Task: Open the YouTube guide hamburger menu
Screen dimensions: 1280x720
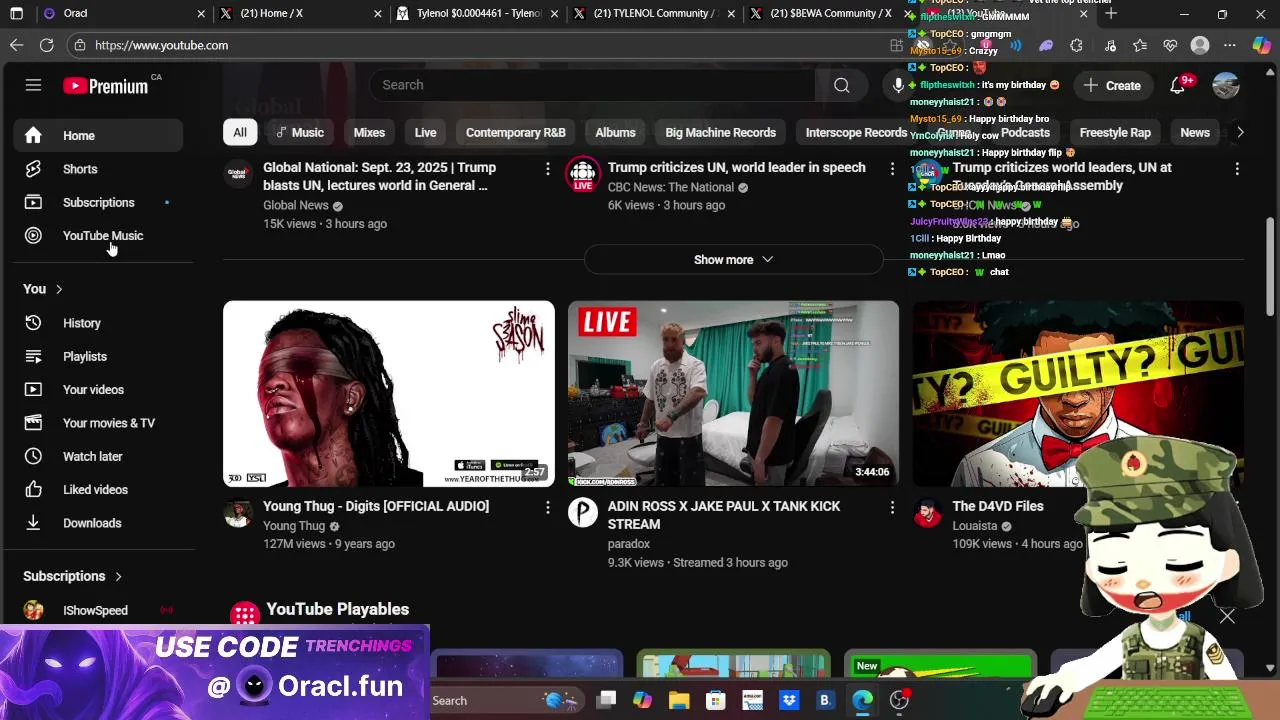Action: pos(33,85)
